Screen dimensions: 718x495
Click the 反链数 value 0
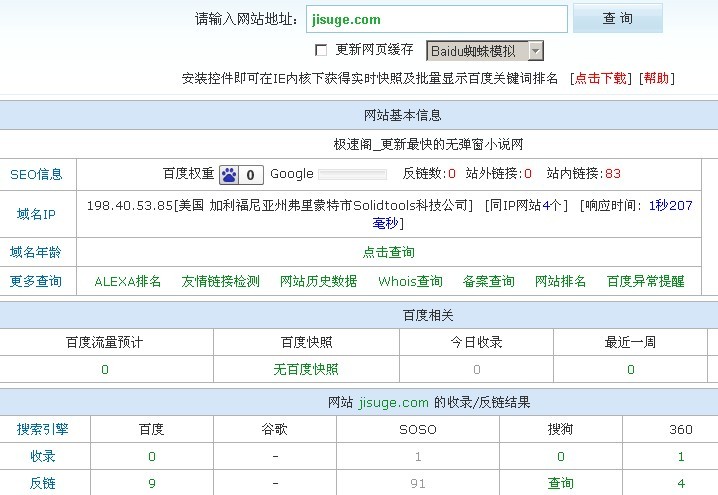point(452,174)
